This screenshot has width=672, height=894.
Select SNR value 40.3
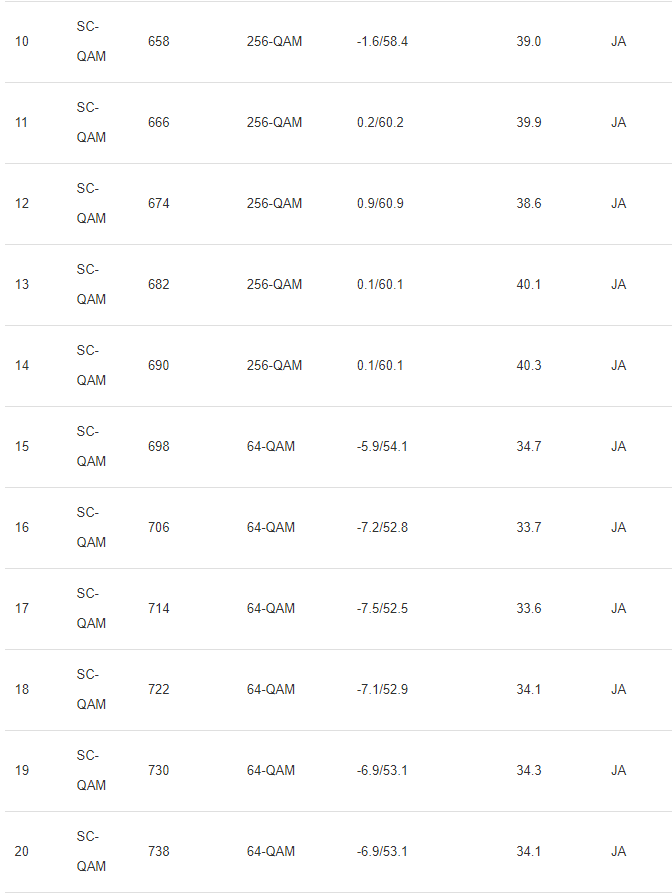coord(529,365)
